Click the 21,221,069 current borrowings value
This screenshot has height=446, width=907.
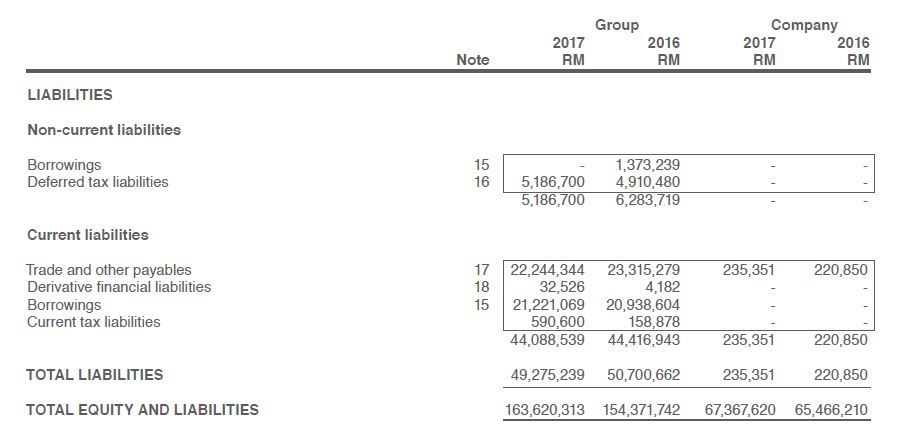(548, 305)
